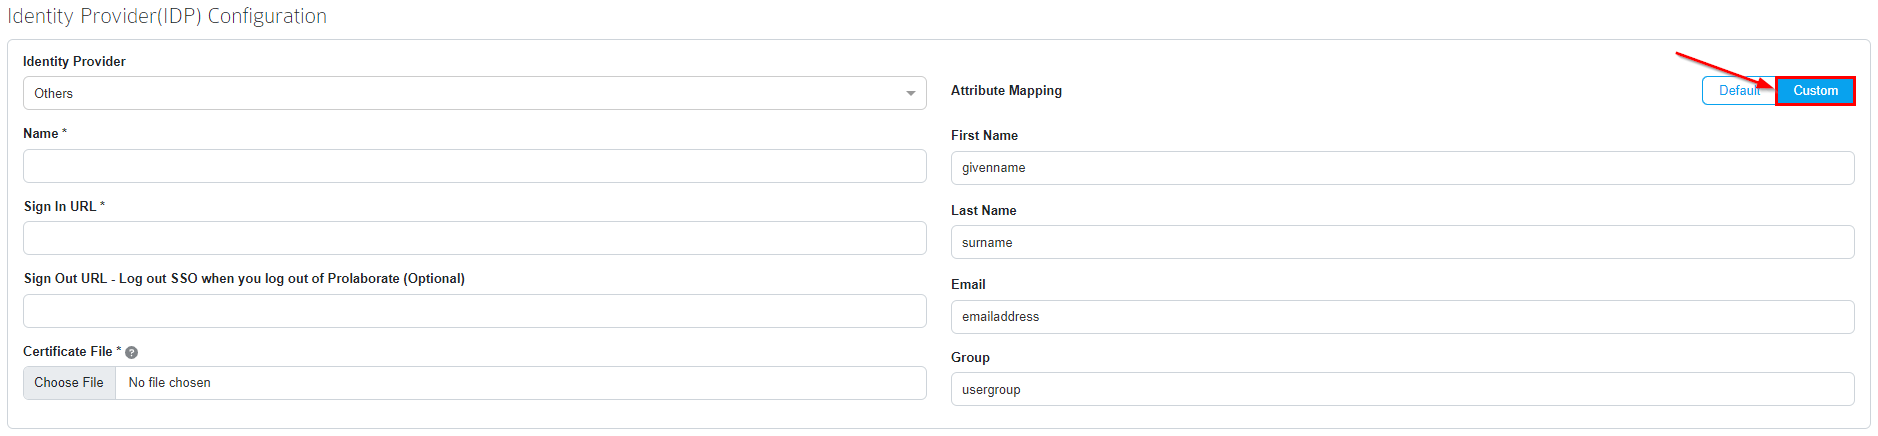The width and height of the screenshot is (1878, 436).
Task: Click the dropdown arrow of Identity Provider
Action: [x=910, y=93]
